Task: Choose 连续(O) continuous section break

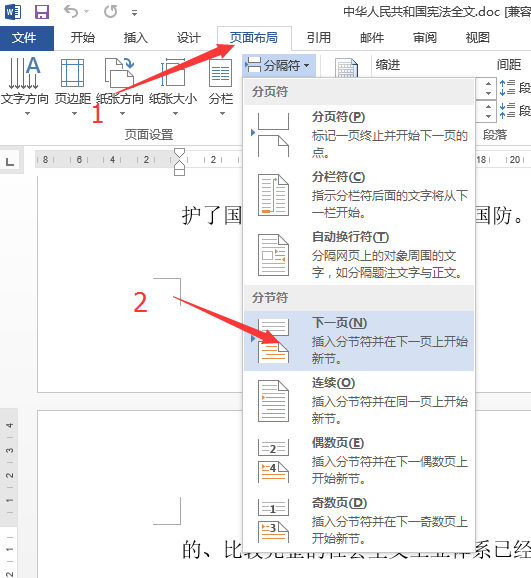Action: [x=358, y=401]
